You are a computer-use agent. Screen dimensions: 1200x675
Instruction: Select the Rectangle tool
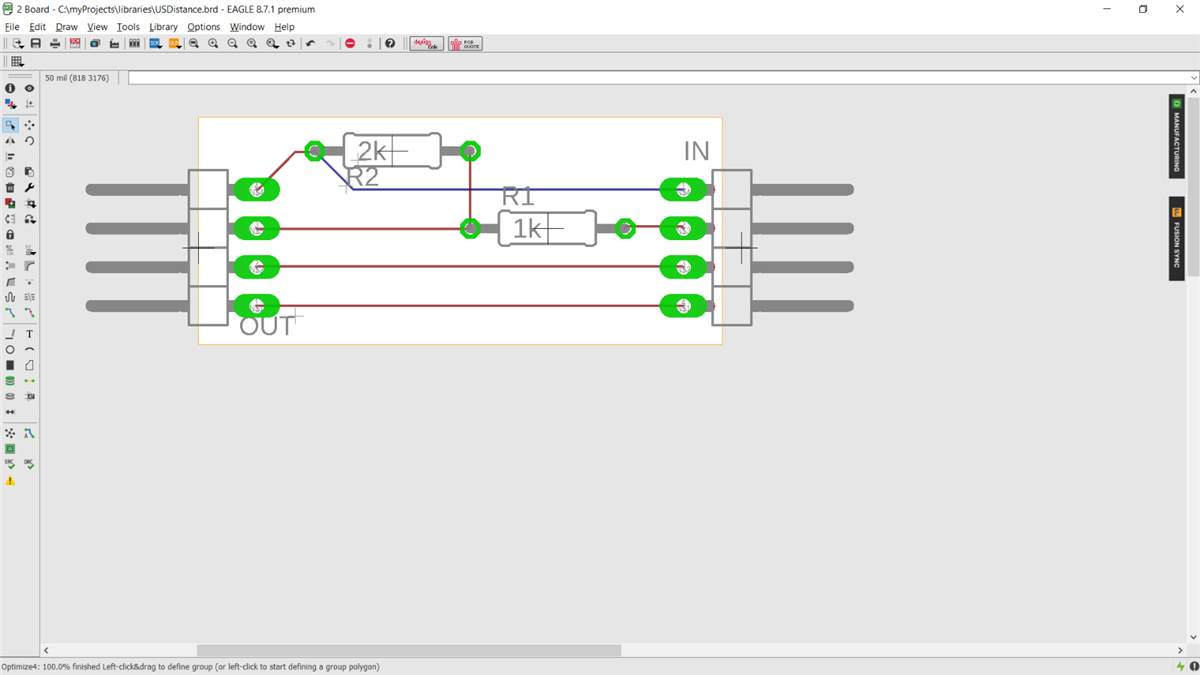tap(10, 365)
